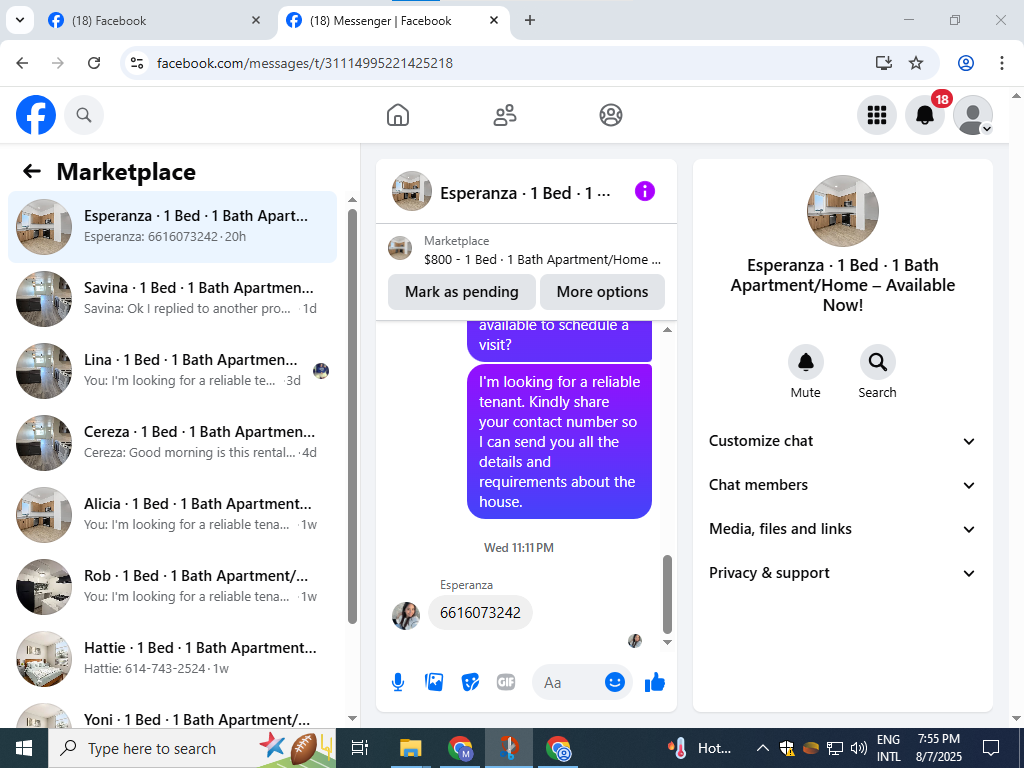
Task: Select the Esperanza conversation in the list
Action: pos(172,227)
